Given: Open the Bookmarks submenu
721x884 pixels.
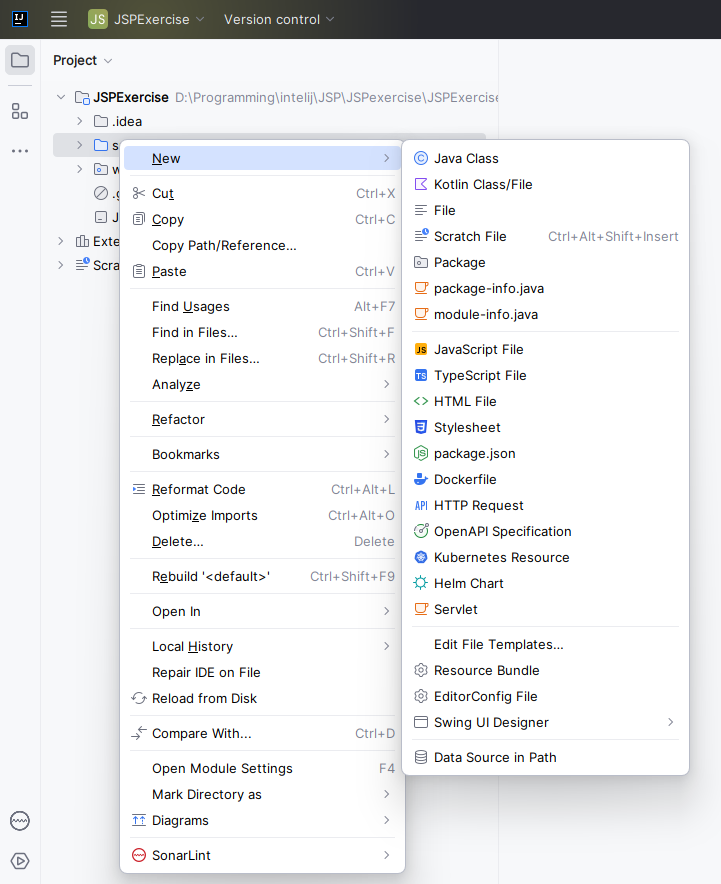Looking at the screenshot, I should coord(262,454).
